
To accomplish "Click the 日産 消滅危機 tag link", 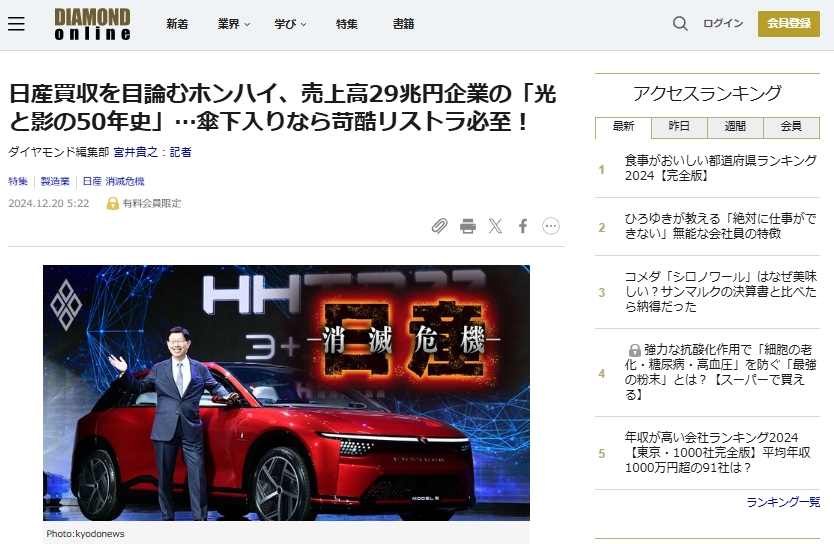I will (x=114, y=181).
